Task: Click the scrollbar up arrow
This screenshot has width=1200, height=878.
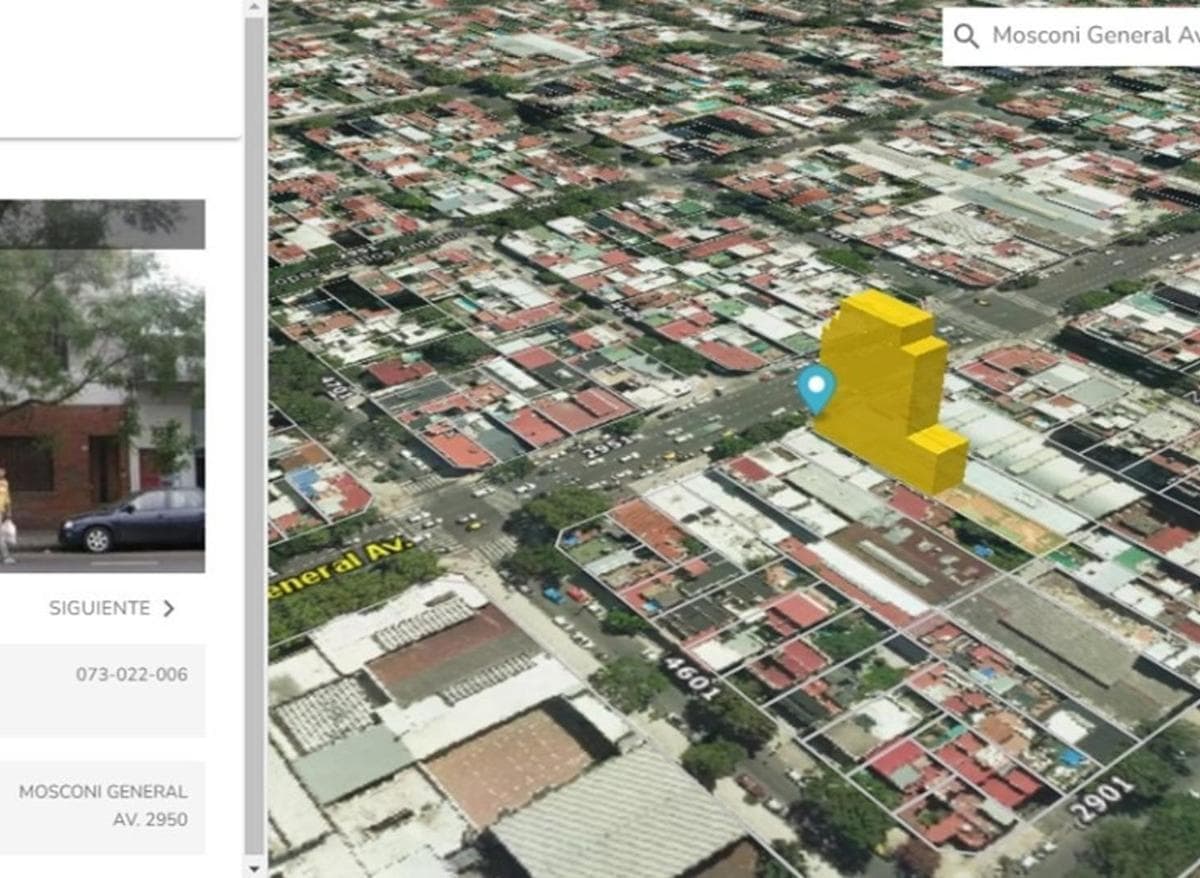Action: click(x=255, y=8)
